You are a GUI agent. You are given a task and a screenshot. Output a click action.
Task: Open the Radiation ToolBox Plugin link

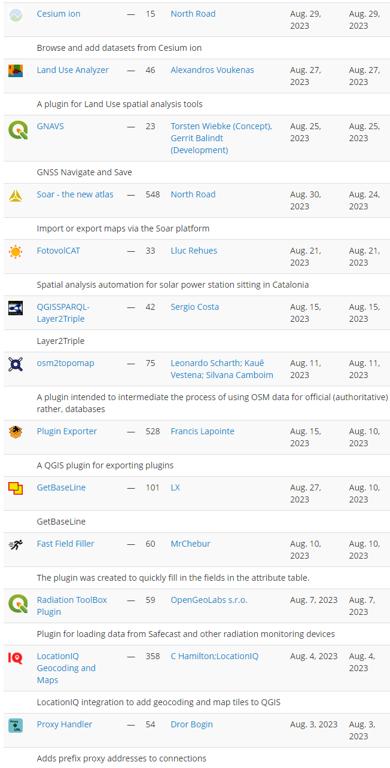click(72, 606)
